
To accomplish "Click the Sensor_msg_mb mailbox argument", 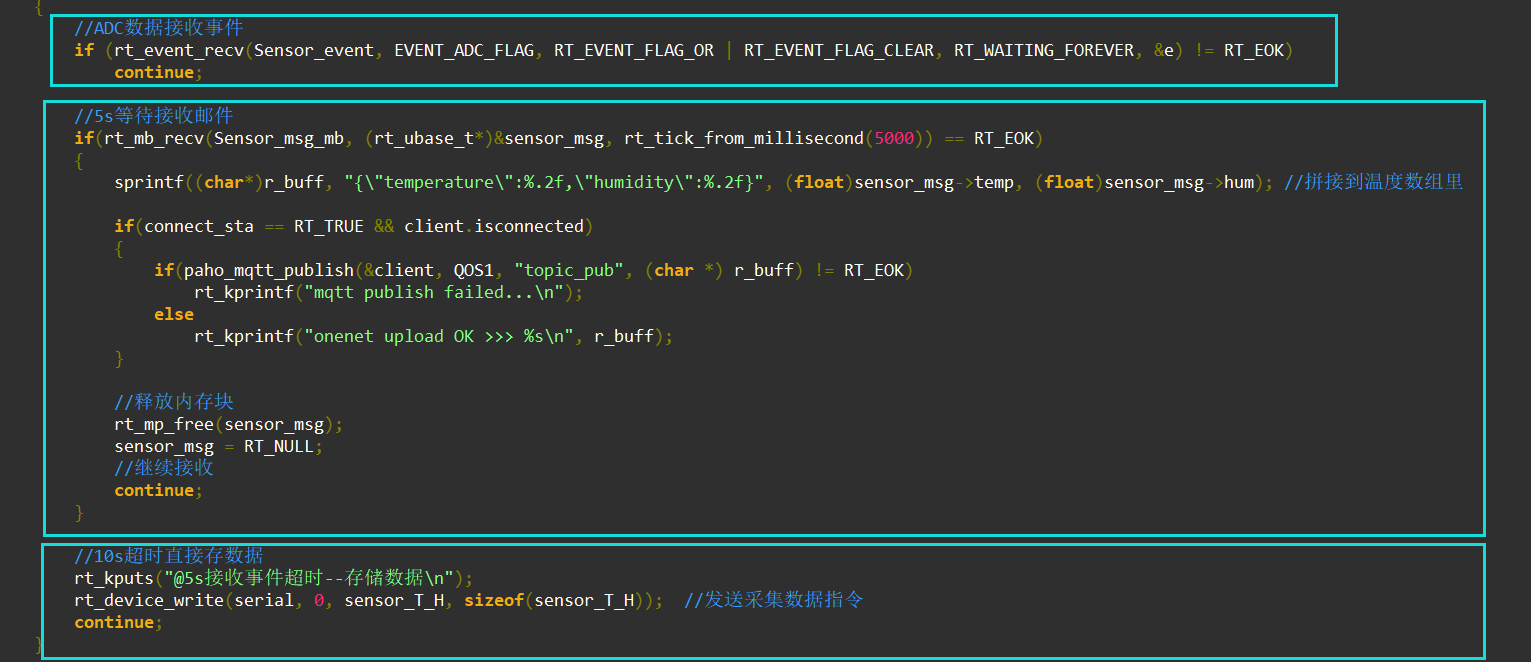I will click(279, 138).
